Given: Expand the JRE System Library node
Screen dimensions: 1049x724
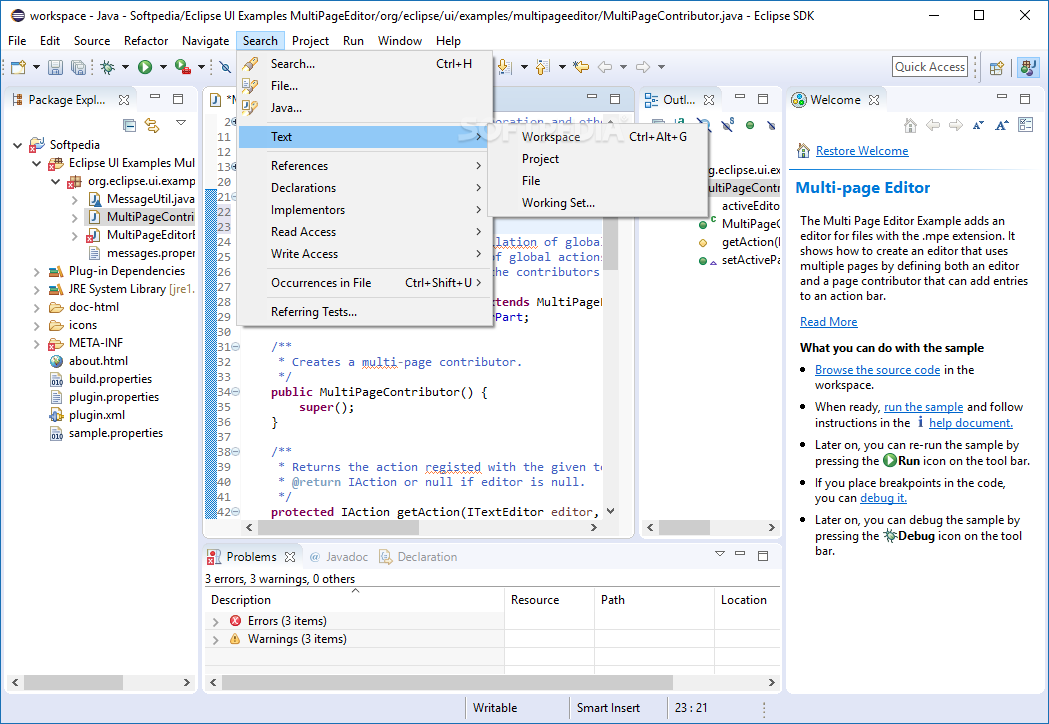Looking at the screenshot, I should pyautogui.click(x=37, y=290).
